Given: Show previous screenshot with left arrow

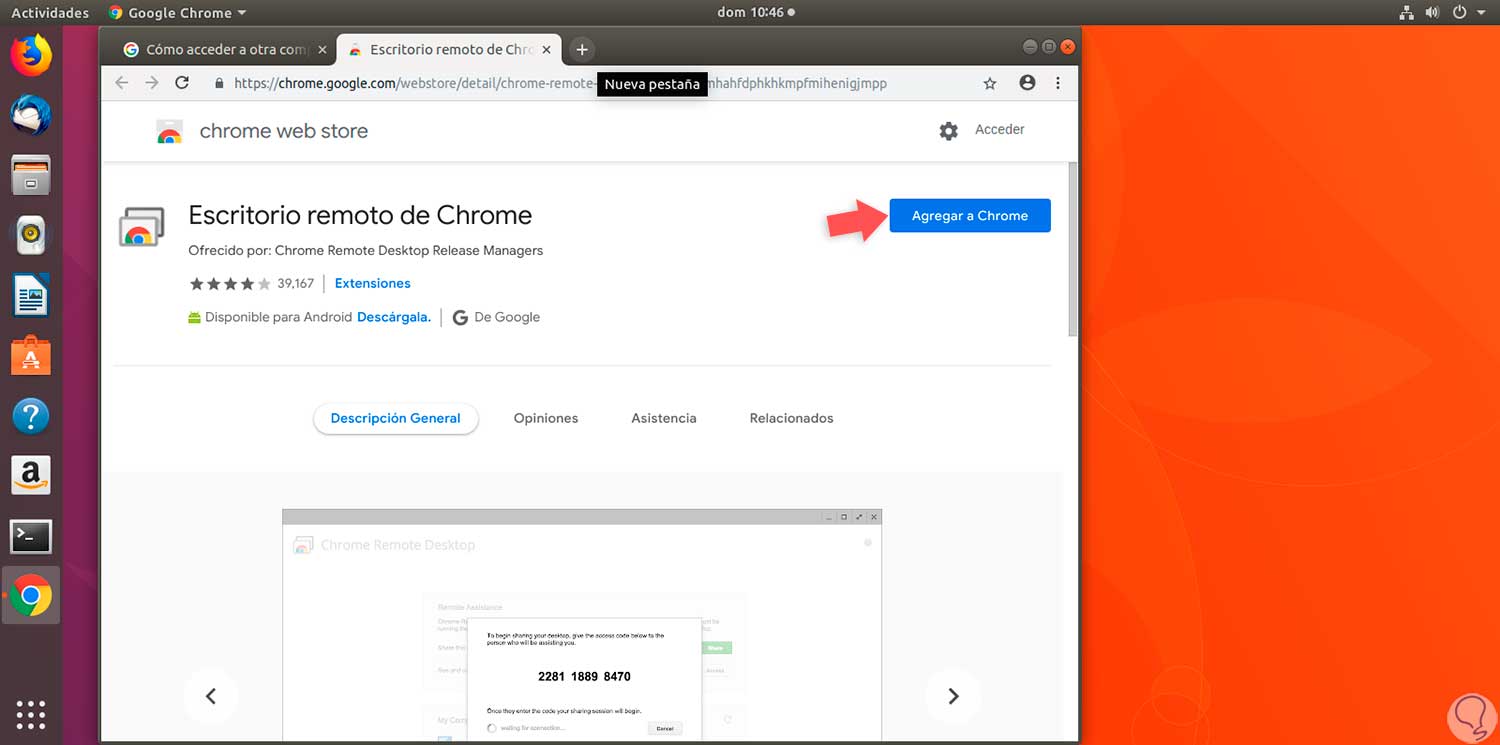Looking at the screenshot, I should pyautogui.click(x=211, y=696).
